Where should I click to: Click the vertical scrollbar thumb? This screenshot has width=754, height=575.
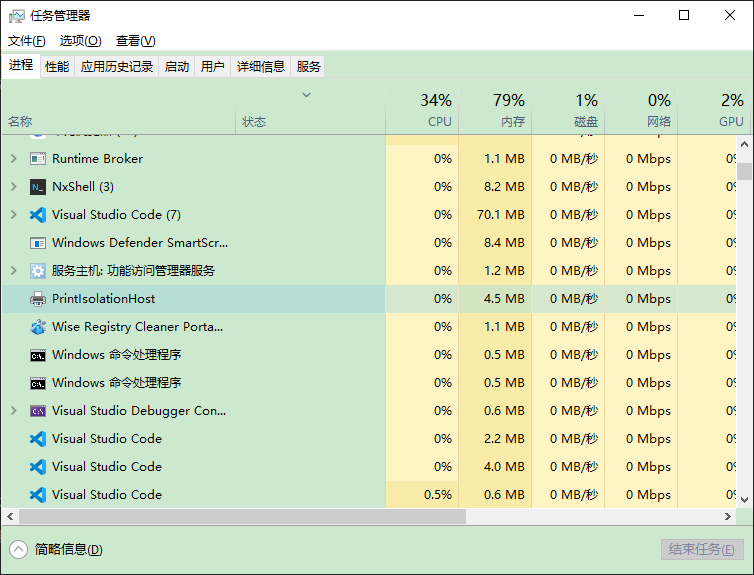click(x=744, y=171)
